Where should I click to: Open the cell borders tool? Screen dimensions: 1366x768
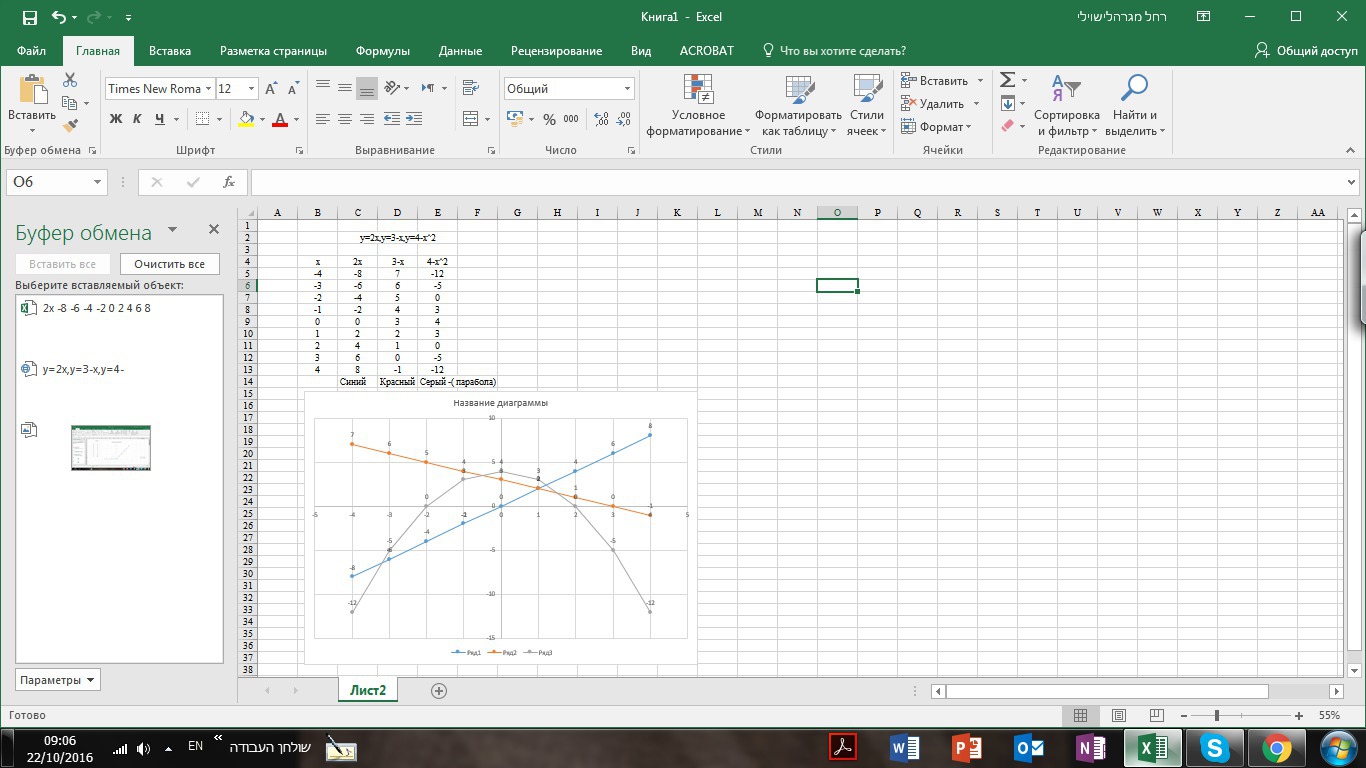(203, 119)
